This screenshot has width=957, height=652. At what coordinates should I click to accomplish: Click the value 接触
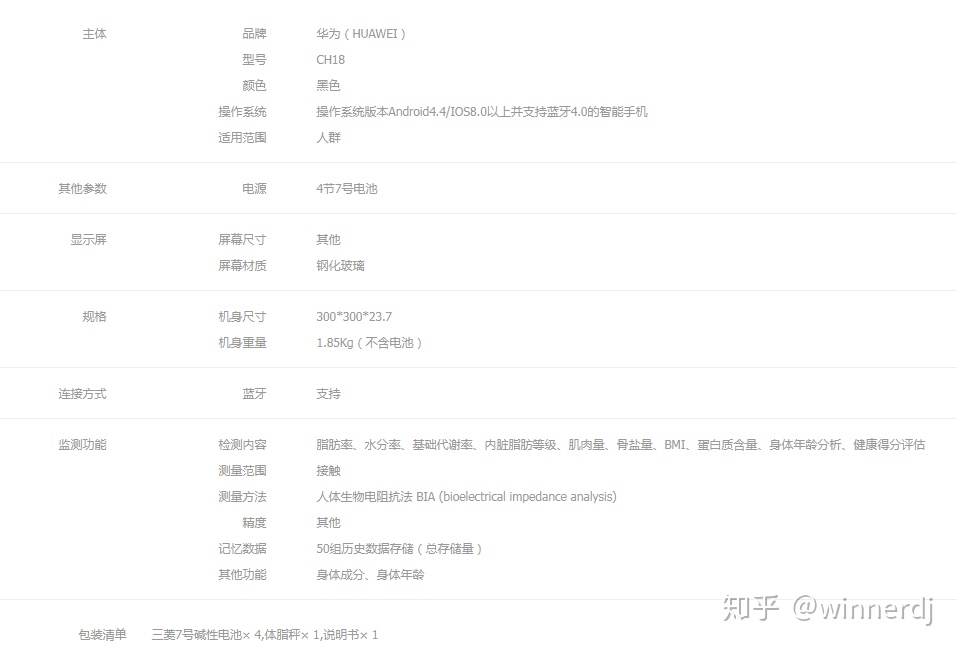click(328, 471)
